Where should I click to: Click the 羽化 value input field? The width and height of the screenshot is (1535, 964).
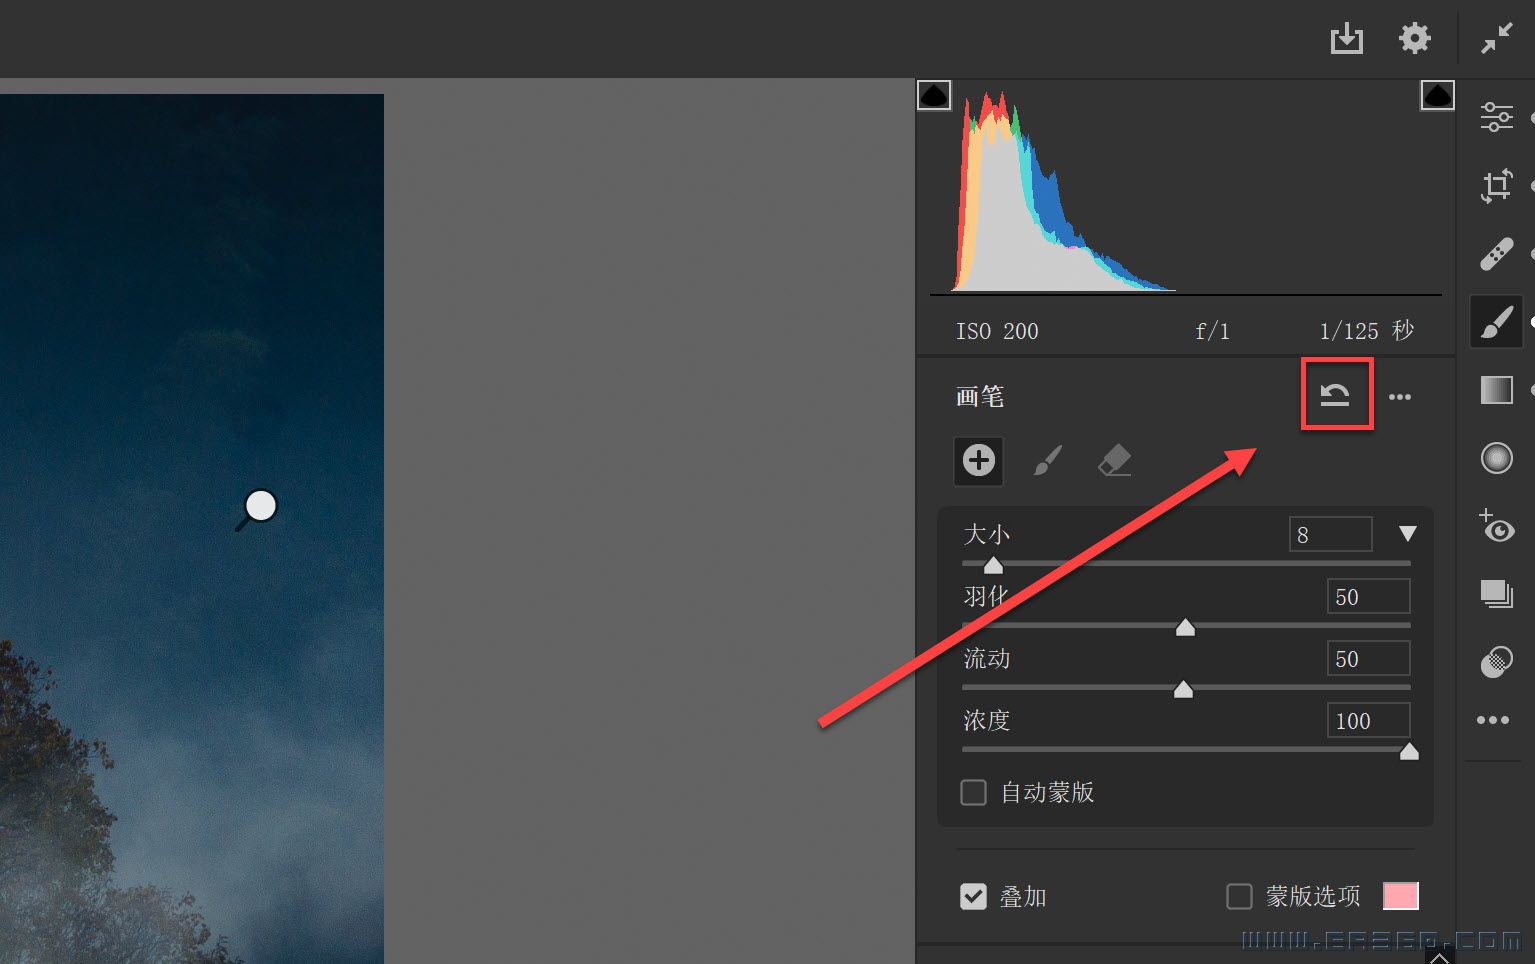[1367, 597]
